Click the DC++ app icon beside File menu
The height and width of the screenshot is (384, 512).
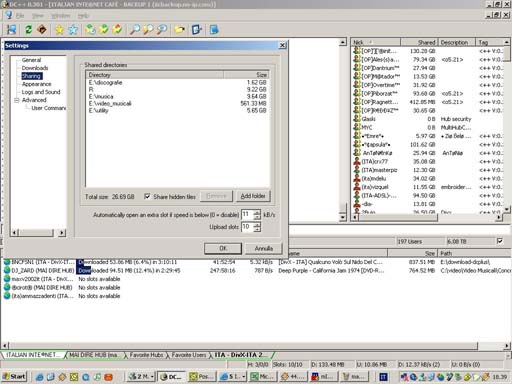9,15
